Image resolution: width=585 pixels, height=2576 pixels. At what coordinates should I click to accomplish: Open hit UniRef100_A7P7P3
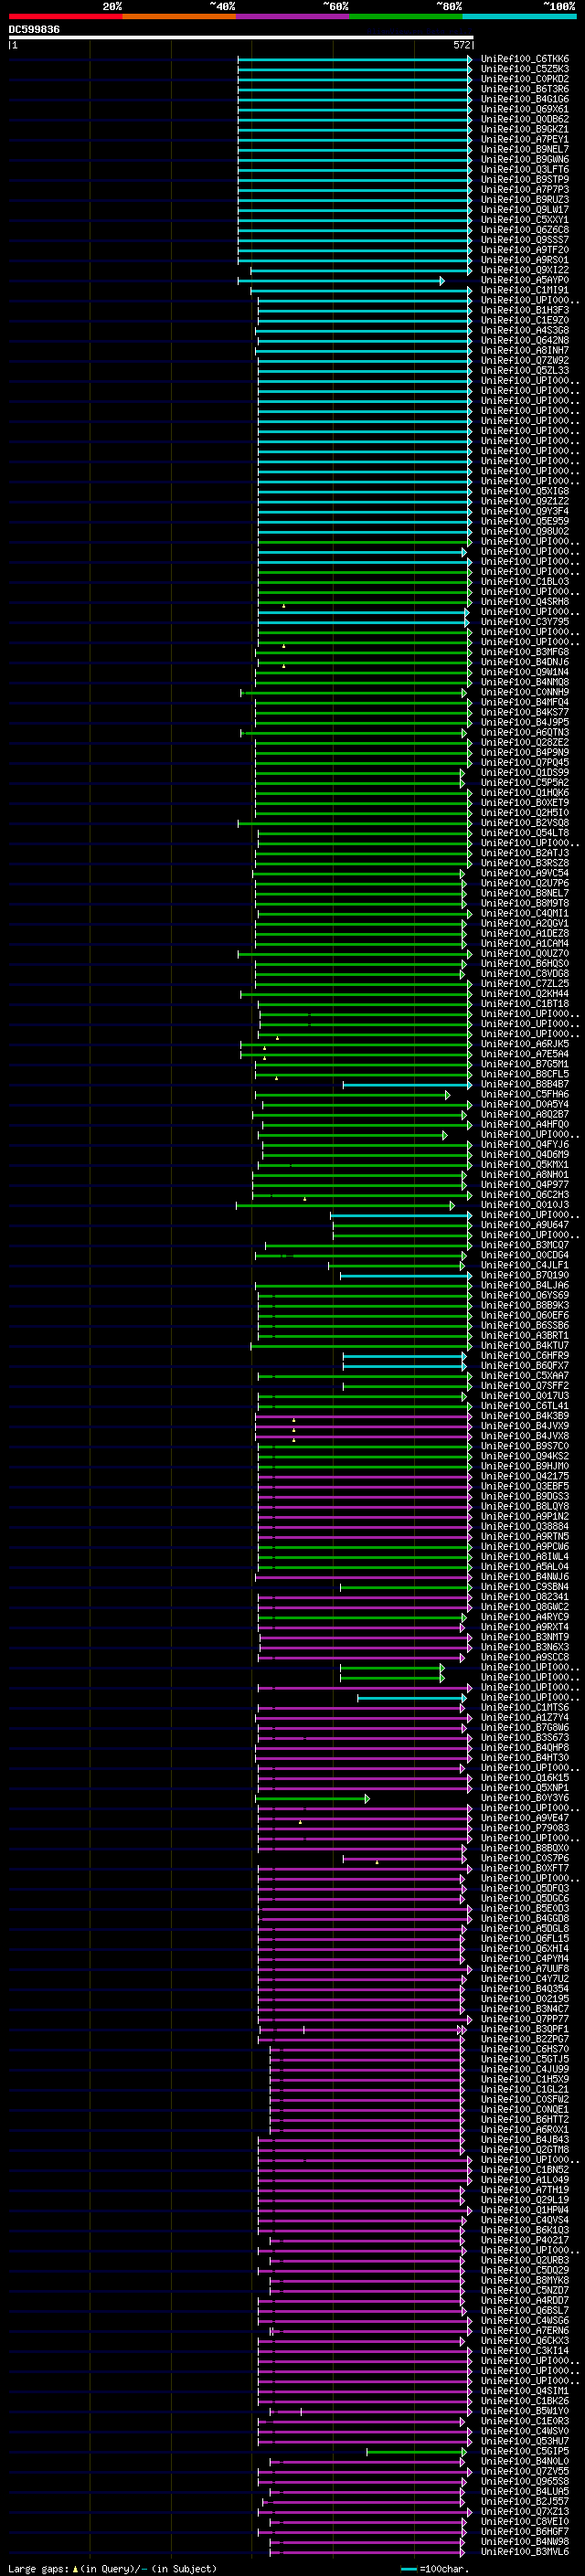[525, 190]
